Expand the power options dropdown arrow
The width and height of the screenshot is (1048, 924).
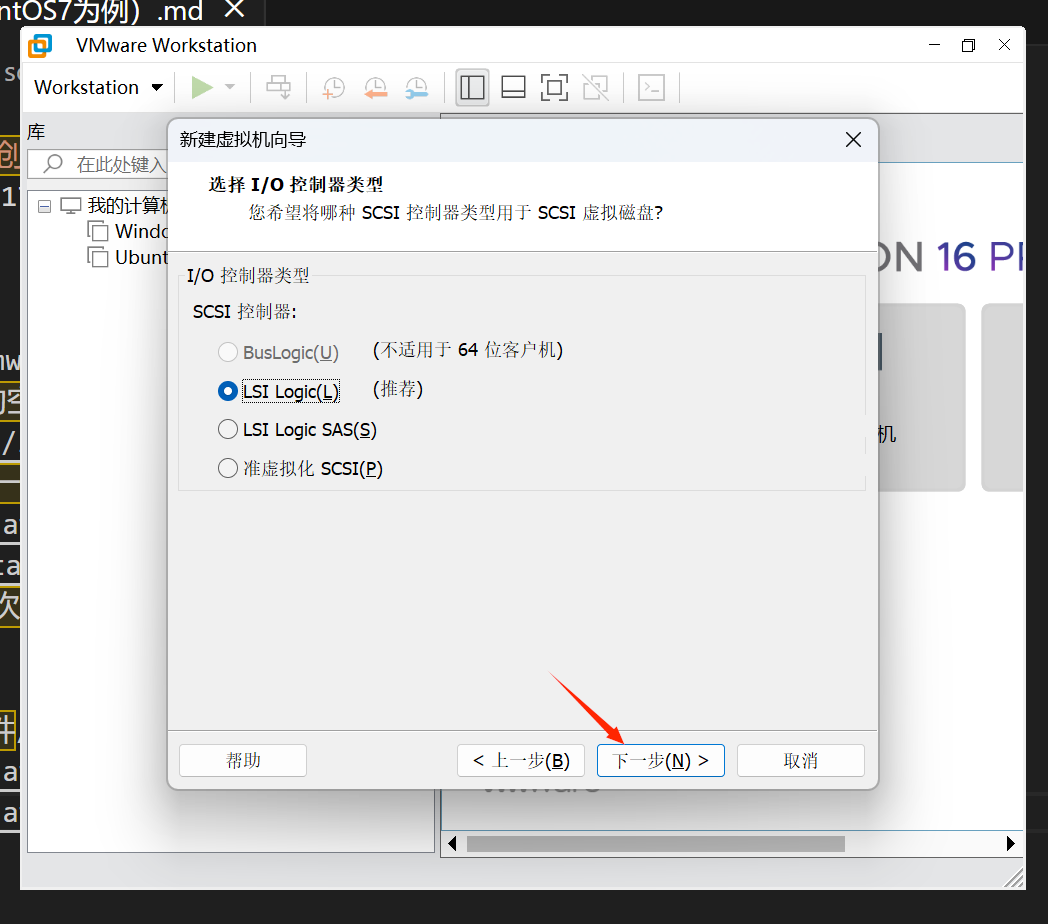point(230,87)
